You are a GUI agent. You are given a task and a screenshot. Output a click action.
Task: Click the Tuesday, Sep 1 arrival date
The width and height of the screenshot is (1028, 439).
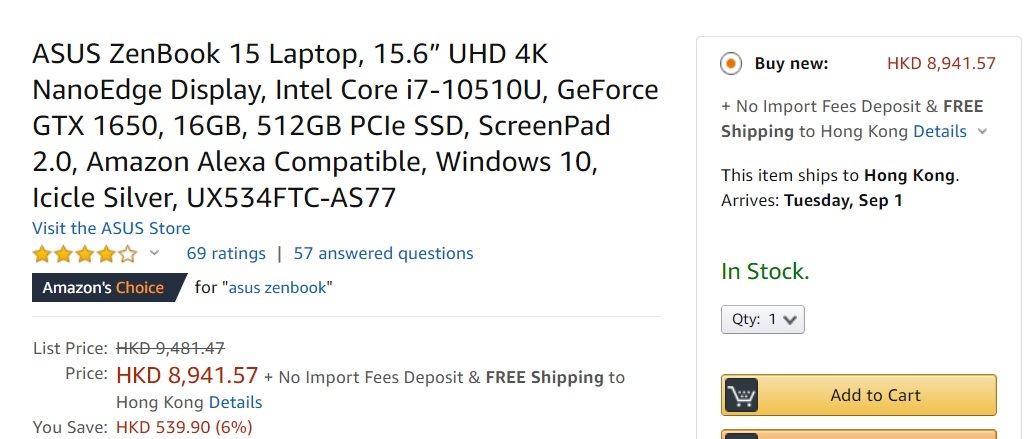click(843, 200)
